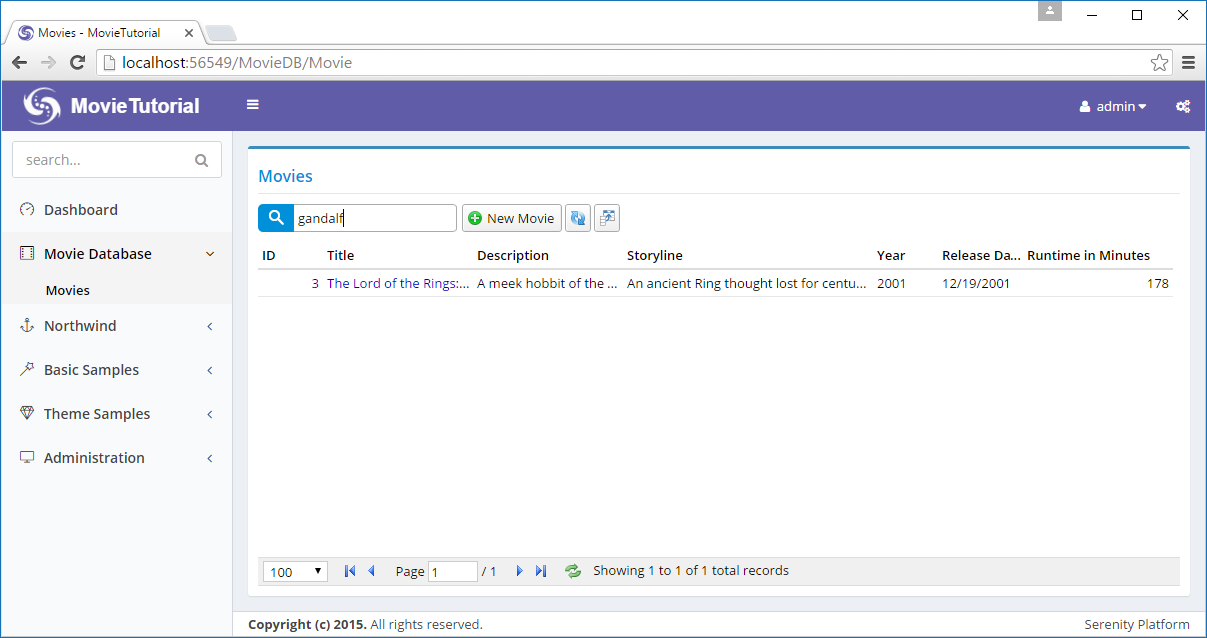Click the blue quick search magnifier icon
1207x638 pixels.
(x=275, y=218)
